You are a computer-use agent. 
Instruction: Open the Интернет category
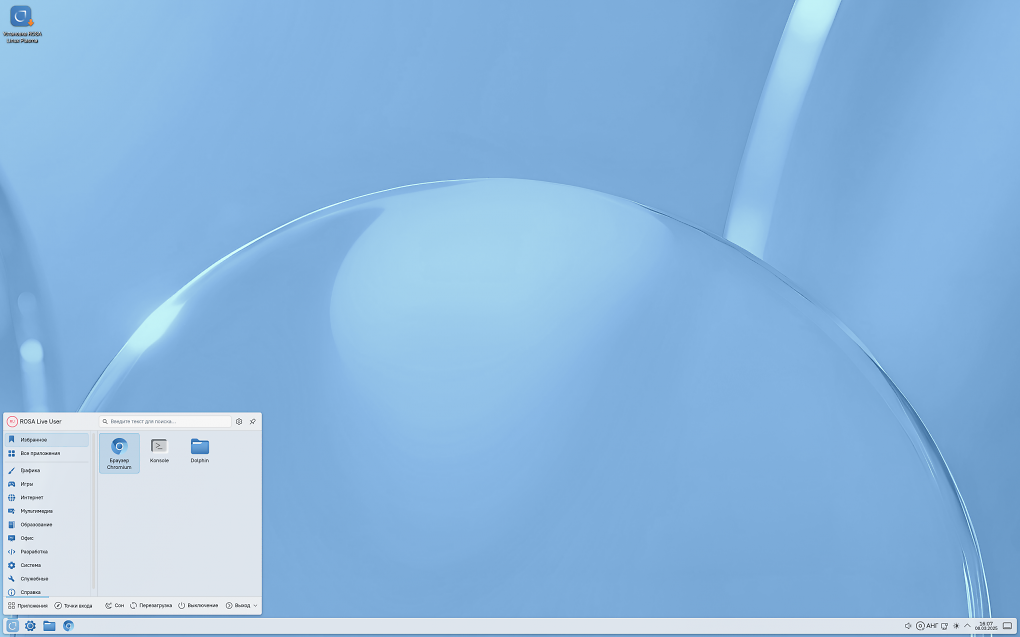(x=47, y=498)
